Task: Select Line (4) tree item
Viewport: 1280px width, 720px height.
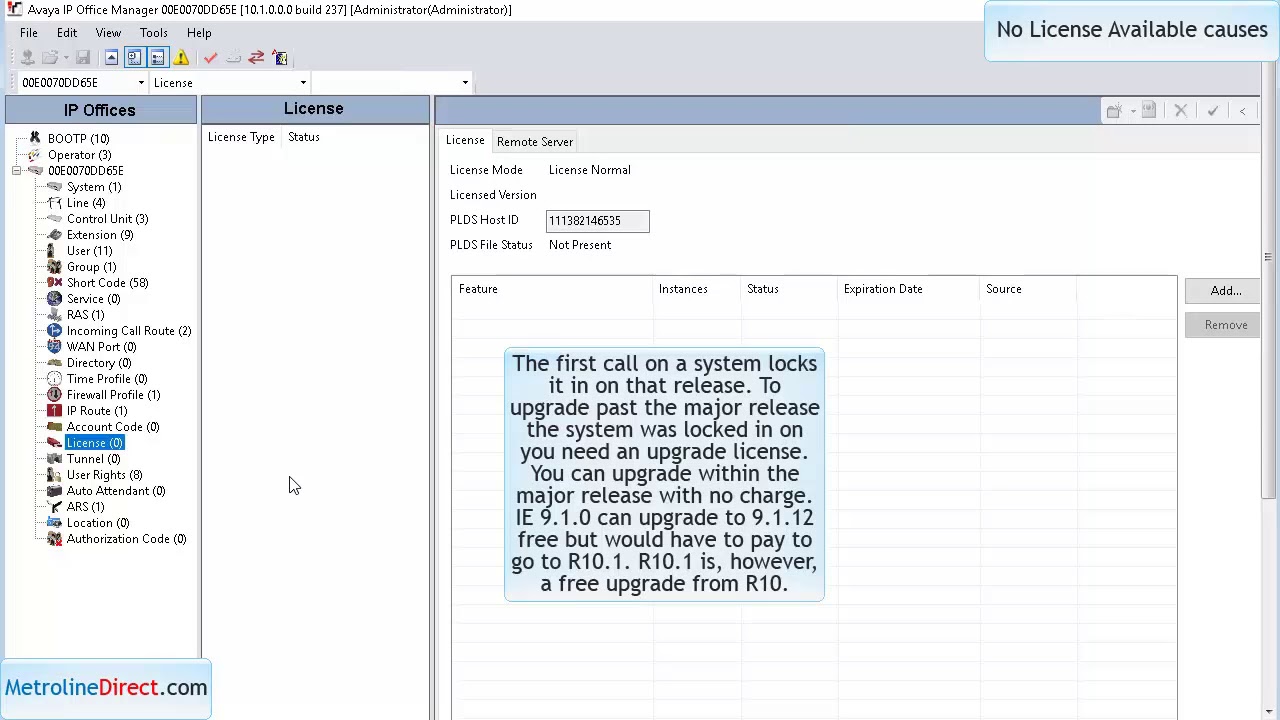Action: click(86, 203)
